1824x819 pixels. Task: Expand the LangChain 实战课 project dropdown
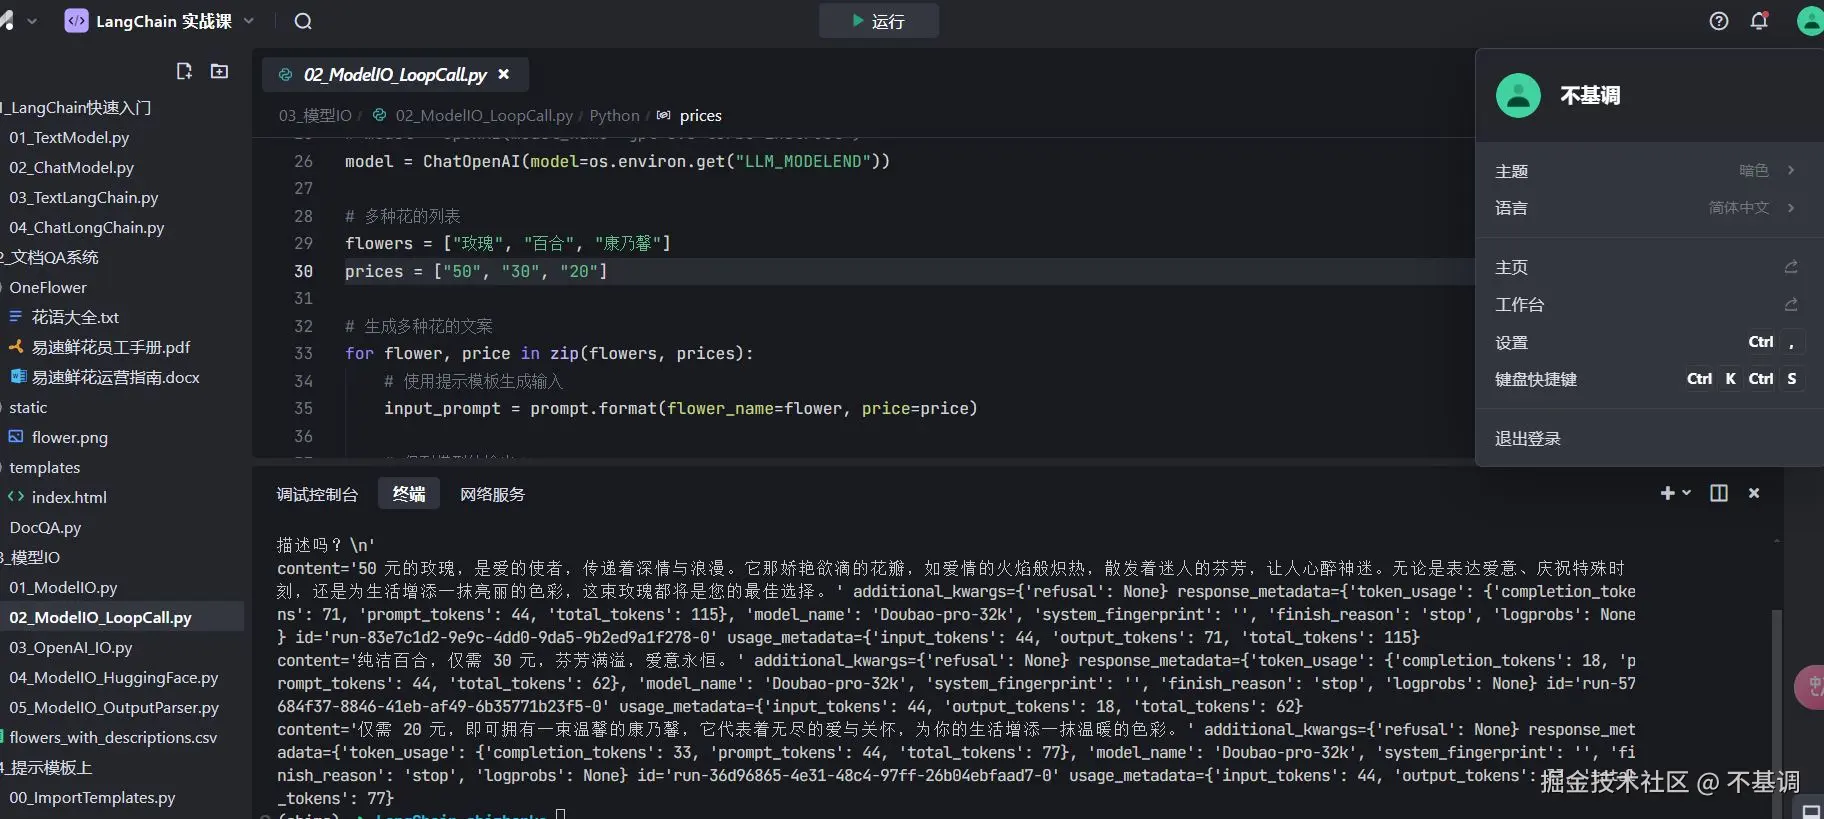(249, 21)
